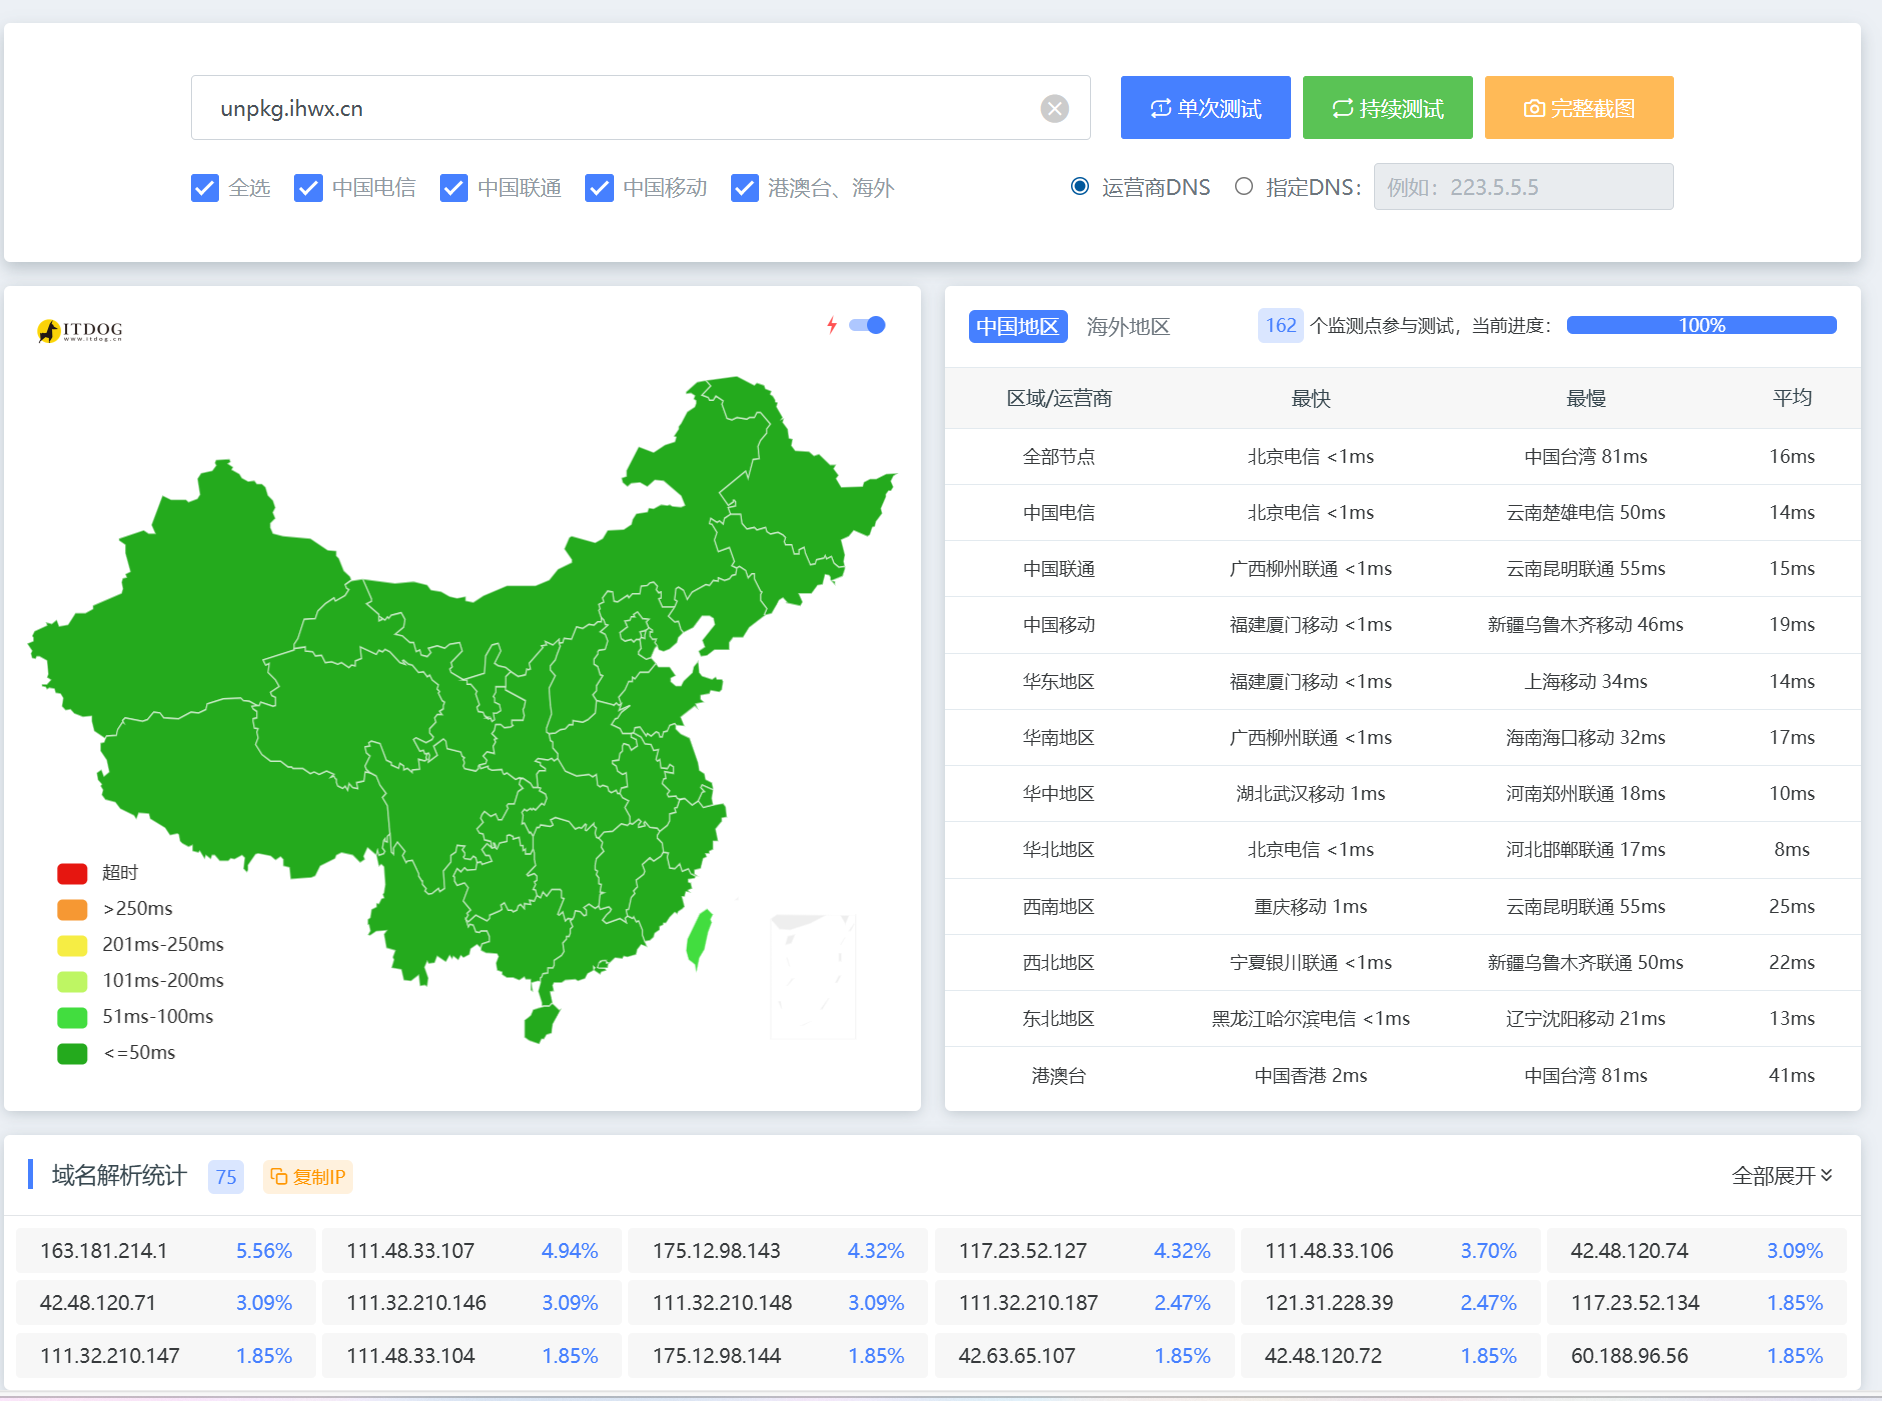The height and width of the screenshot is (1401, 1882).
Task: Copy IPs with 复制IP button
Action: (x=308, y=1177)
